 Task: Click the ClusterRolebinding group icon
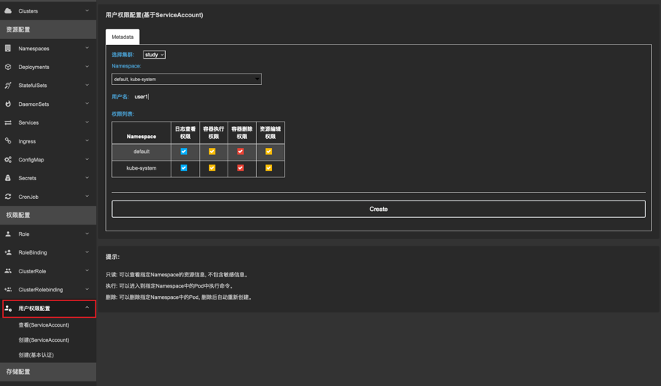click(x=8, y=290)
